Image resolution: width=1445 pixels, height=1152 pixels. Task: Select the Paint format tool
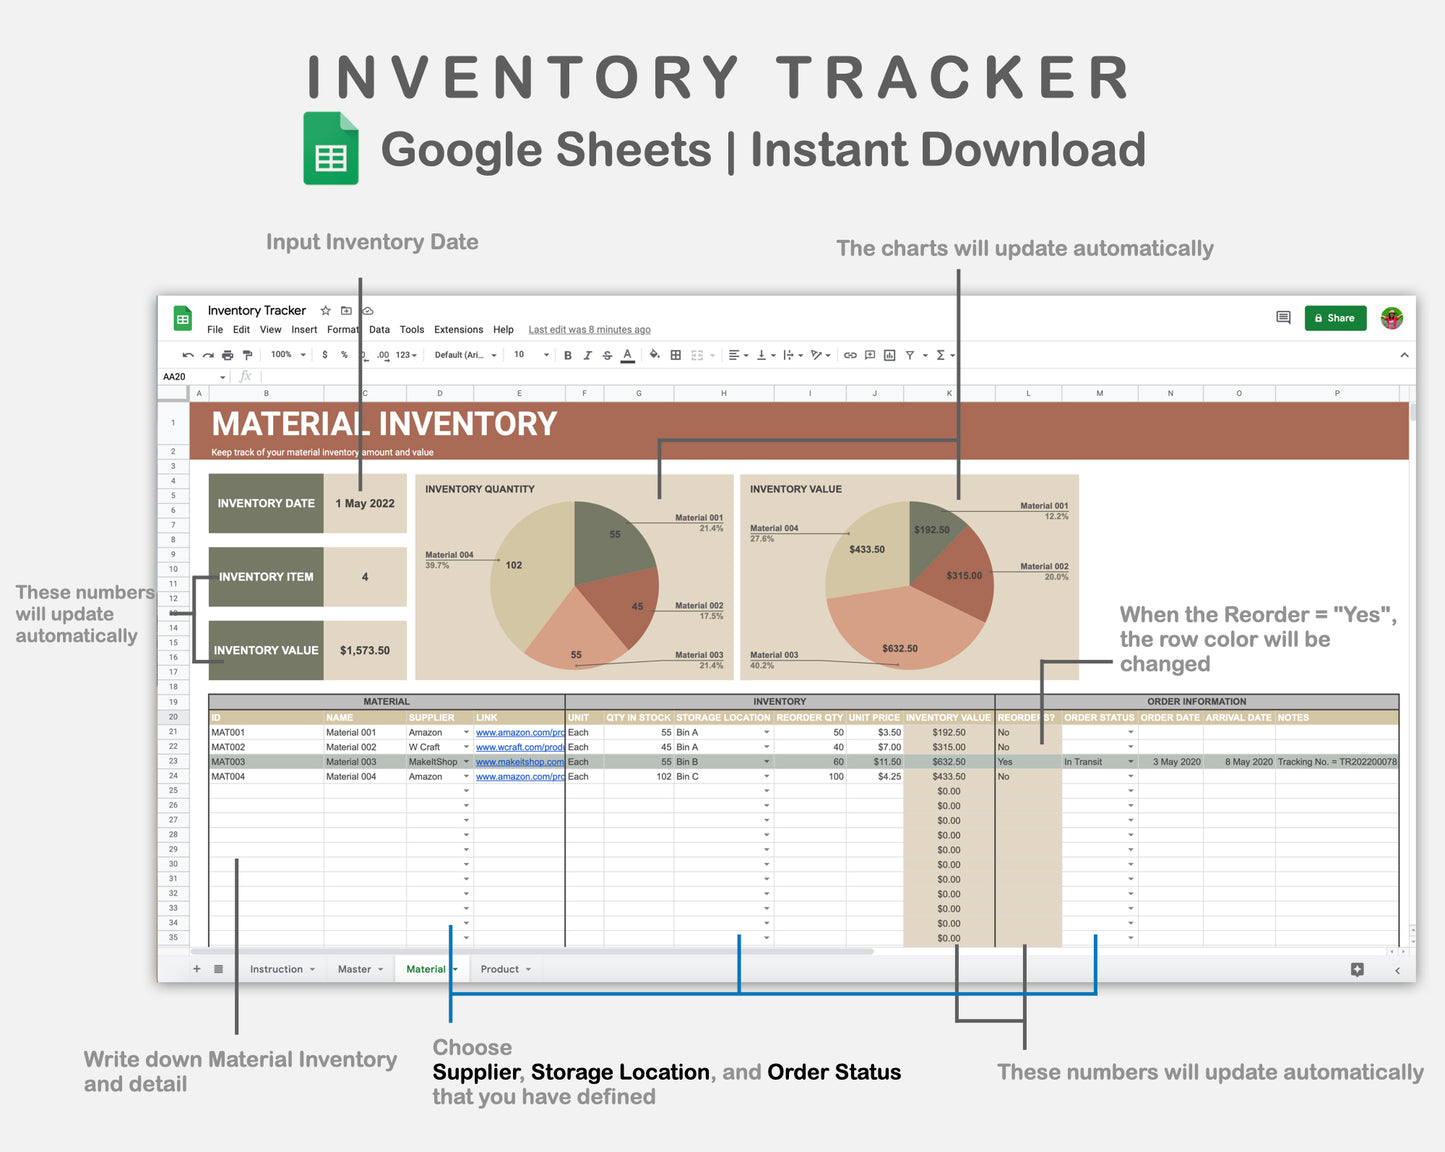coord(247,355)
